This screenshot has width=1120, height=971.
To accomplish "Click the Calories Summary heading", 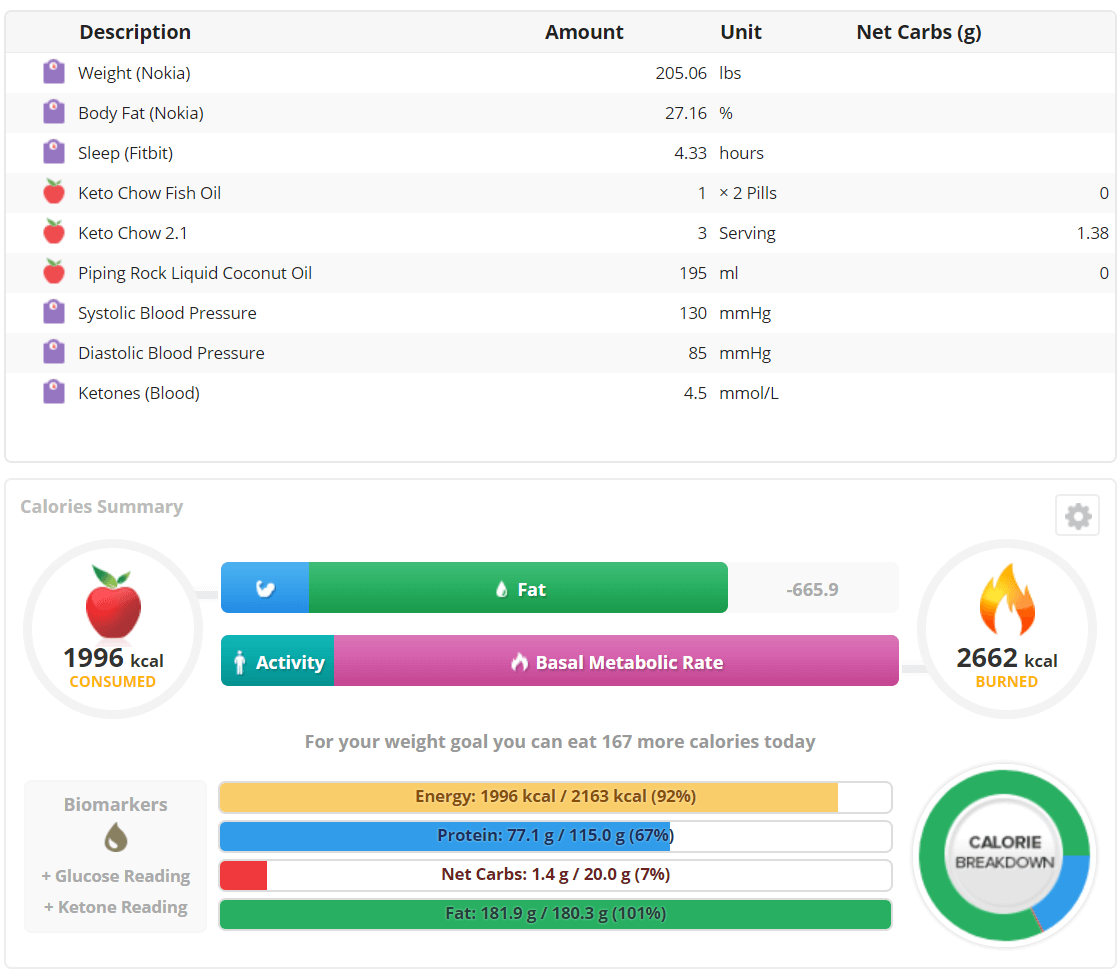I will [101, 507].
